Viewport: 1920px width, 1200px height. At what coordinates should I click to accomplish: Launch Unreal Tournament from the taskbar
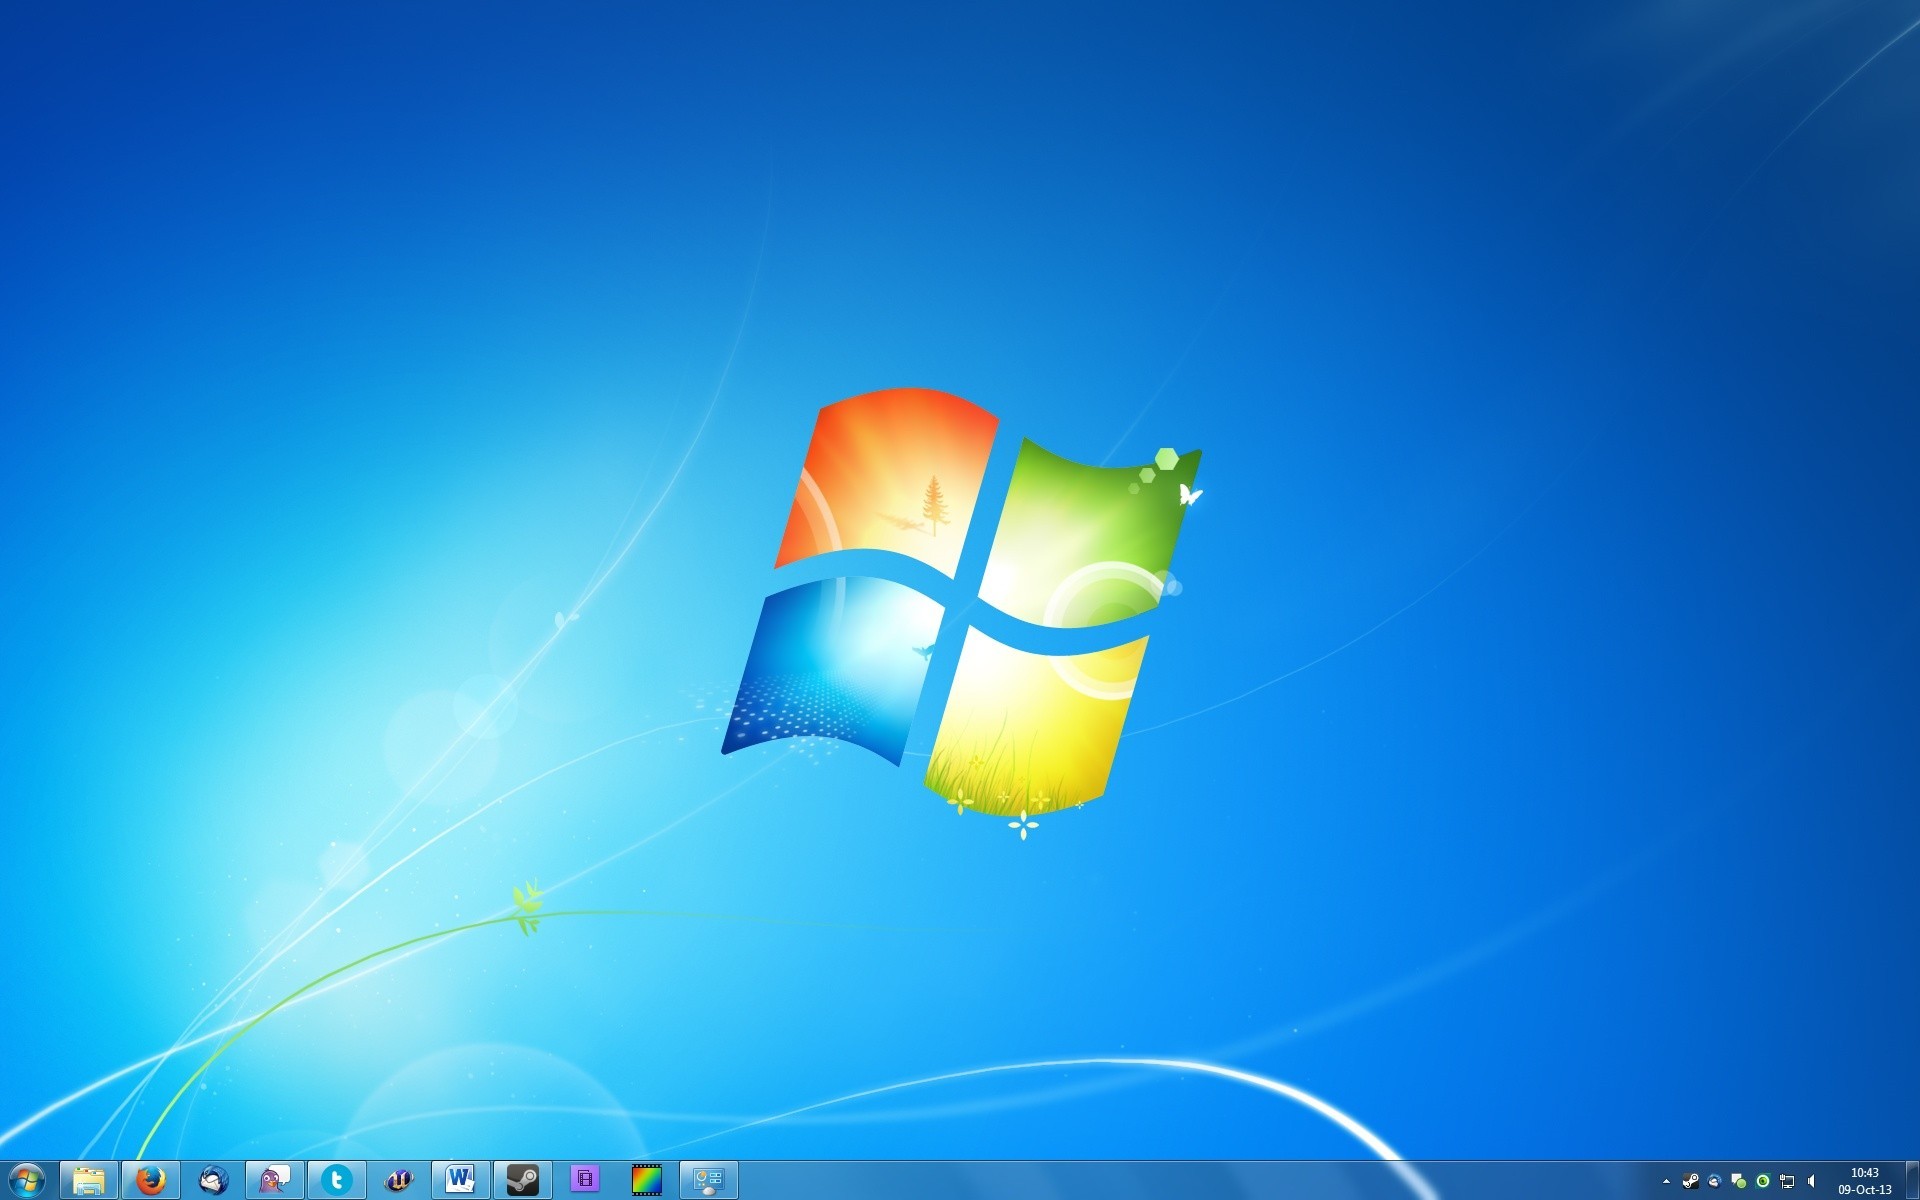click(x=398, y=1180)
